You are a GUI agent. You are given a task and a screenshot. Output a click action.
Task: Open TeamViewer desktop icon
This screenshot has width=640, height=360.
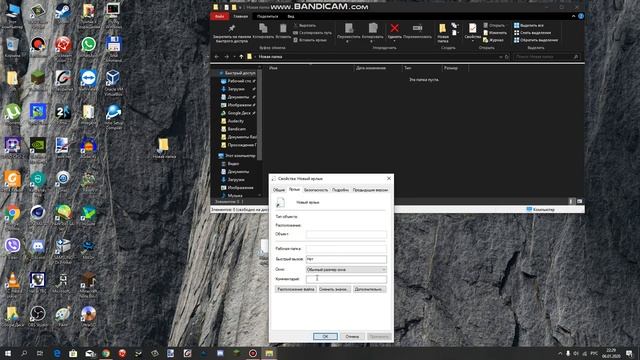pyautogui.click(x=89, y=79)
